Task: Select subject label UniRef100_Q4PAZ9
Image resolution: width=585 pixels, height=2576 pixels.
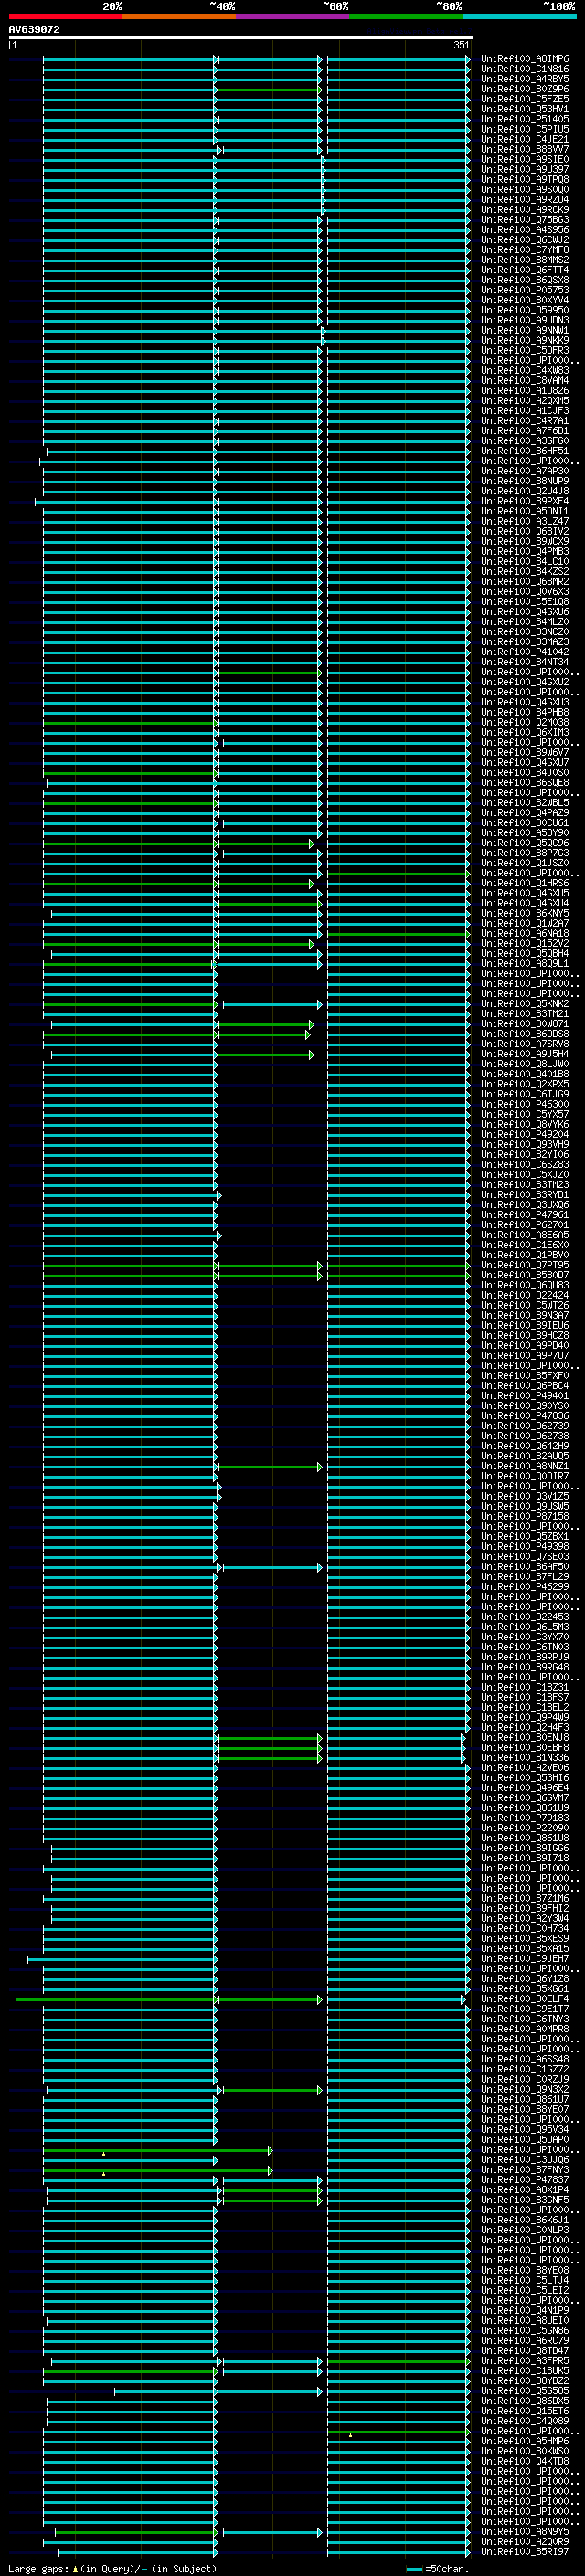Action: [525, 812]
